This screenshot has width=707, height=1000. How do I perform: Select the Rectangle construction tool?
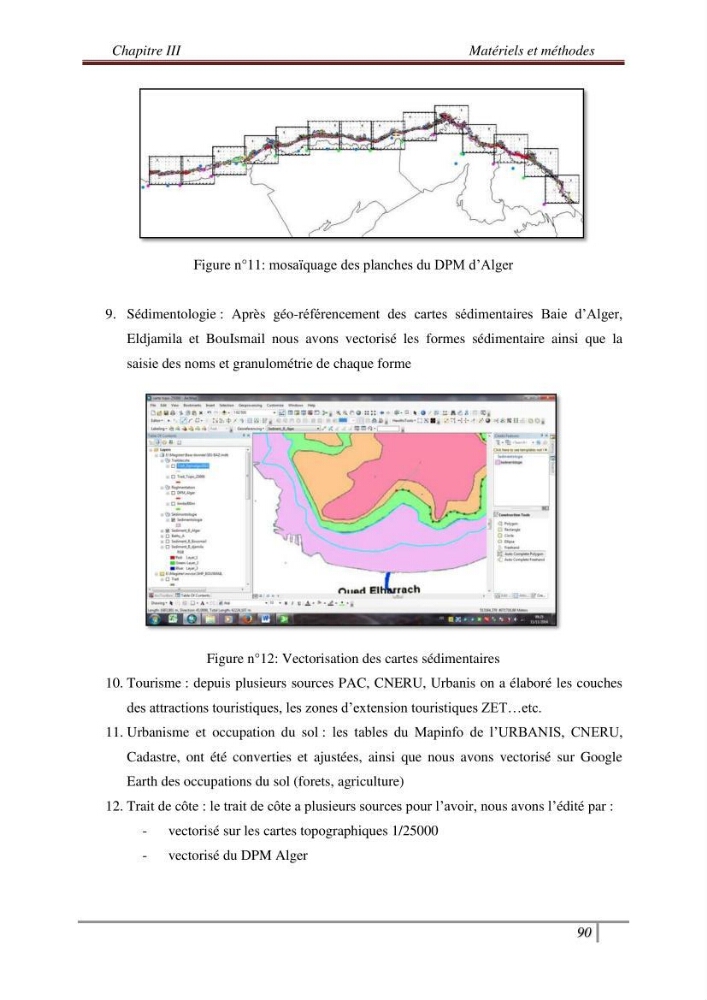click(x=509, y=529)
